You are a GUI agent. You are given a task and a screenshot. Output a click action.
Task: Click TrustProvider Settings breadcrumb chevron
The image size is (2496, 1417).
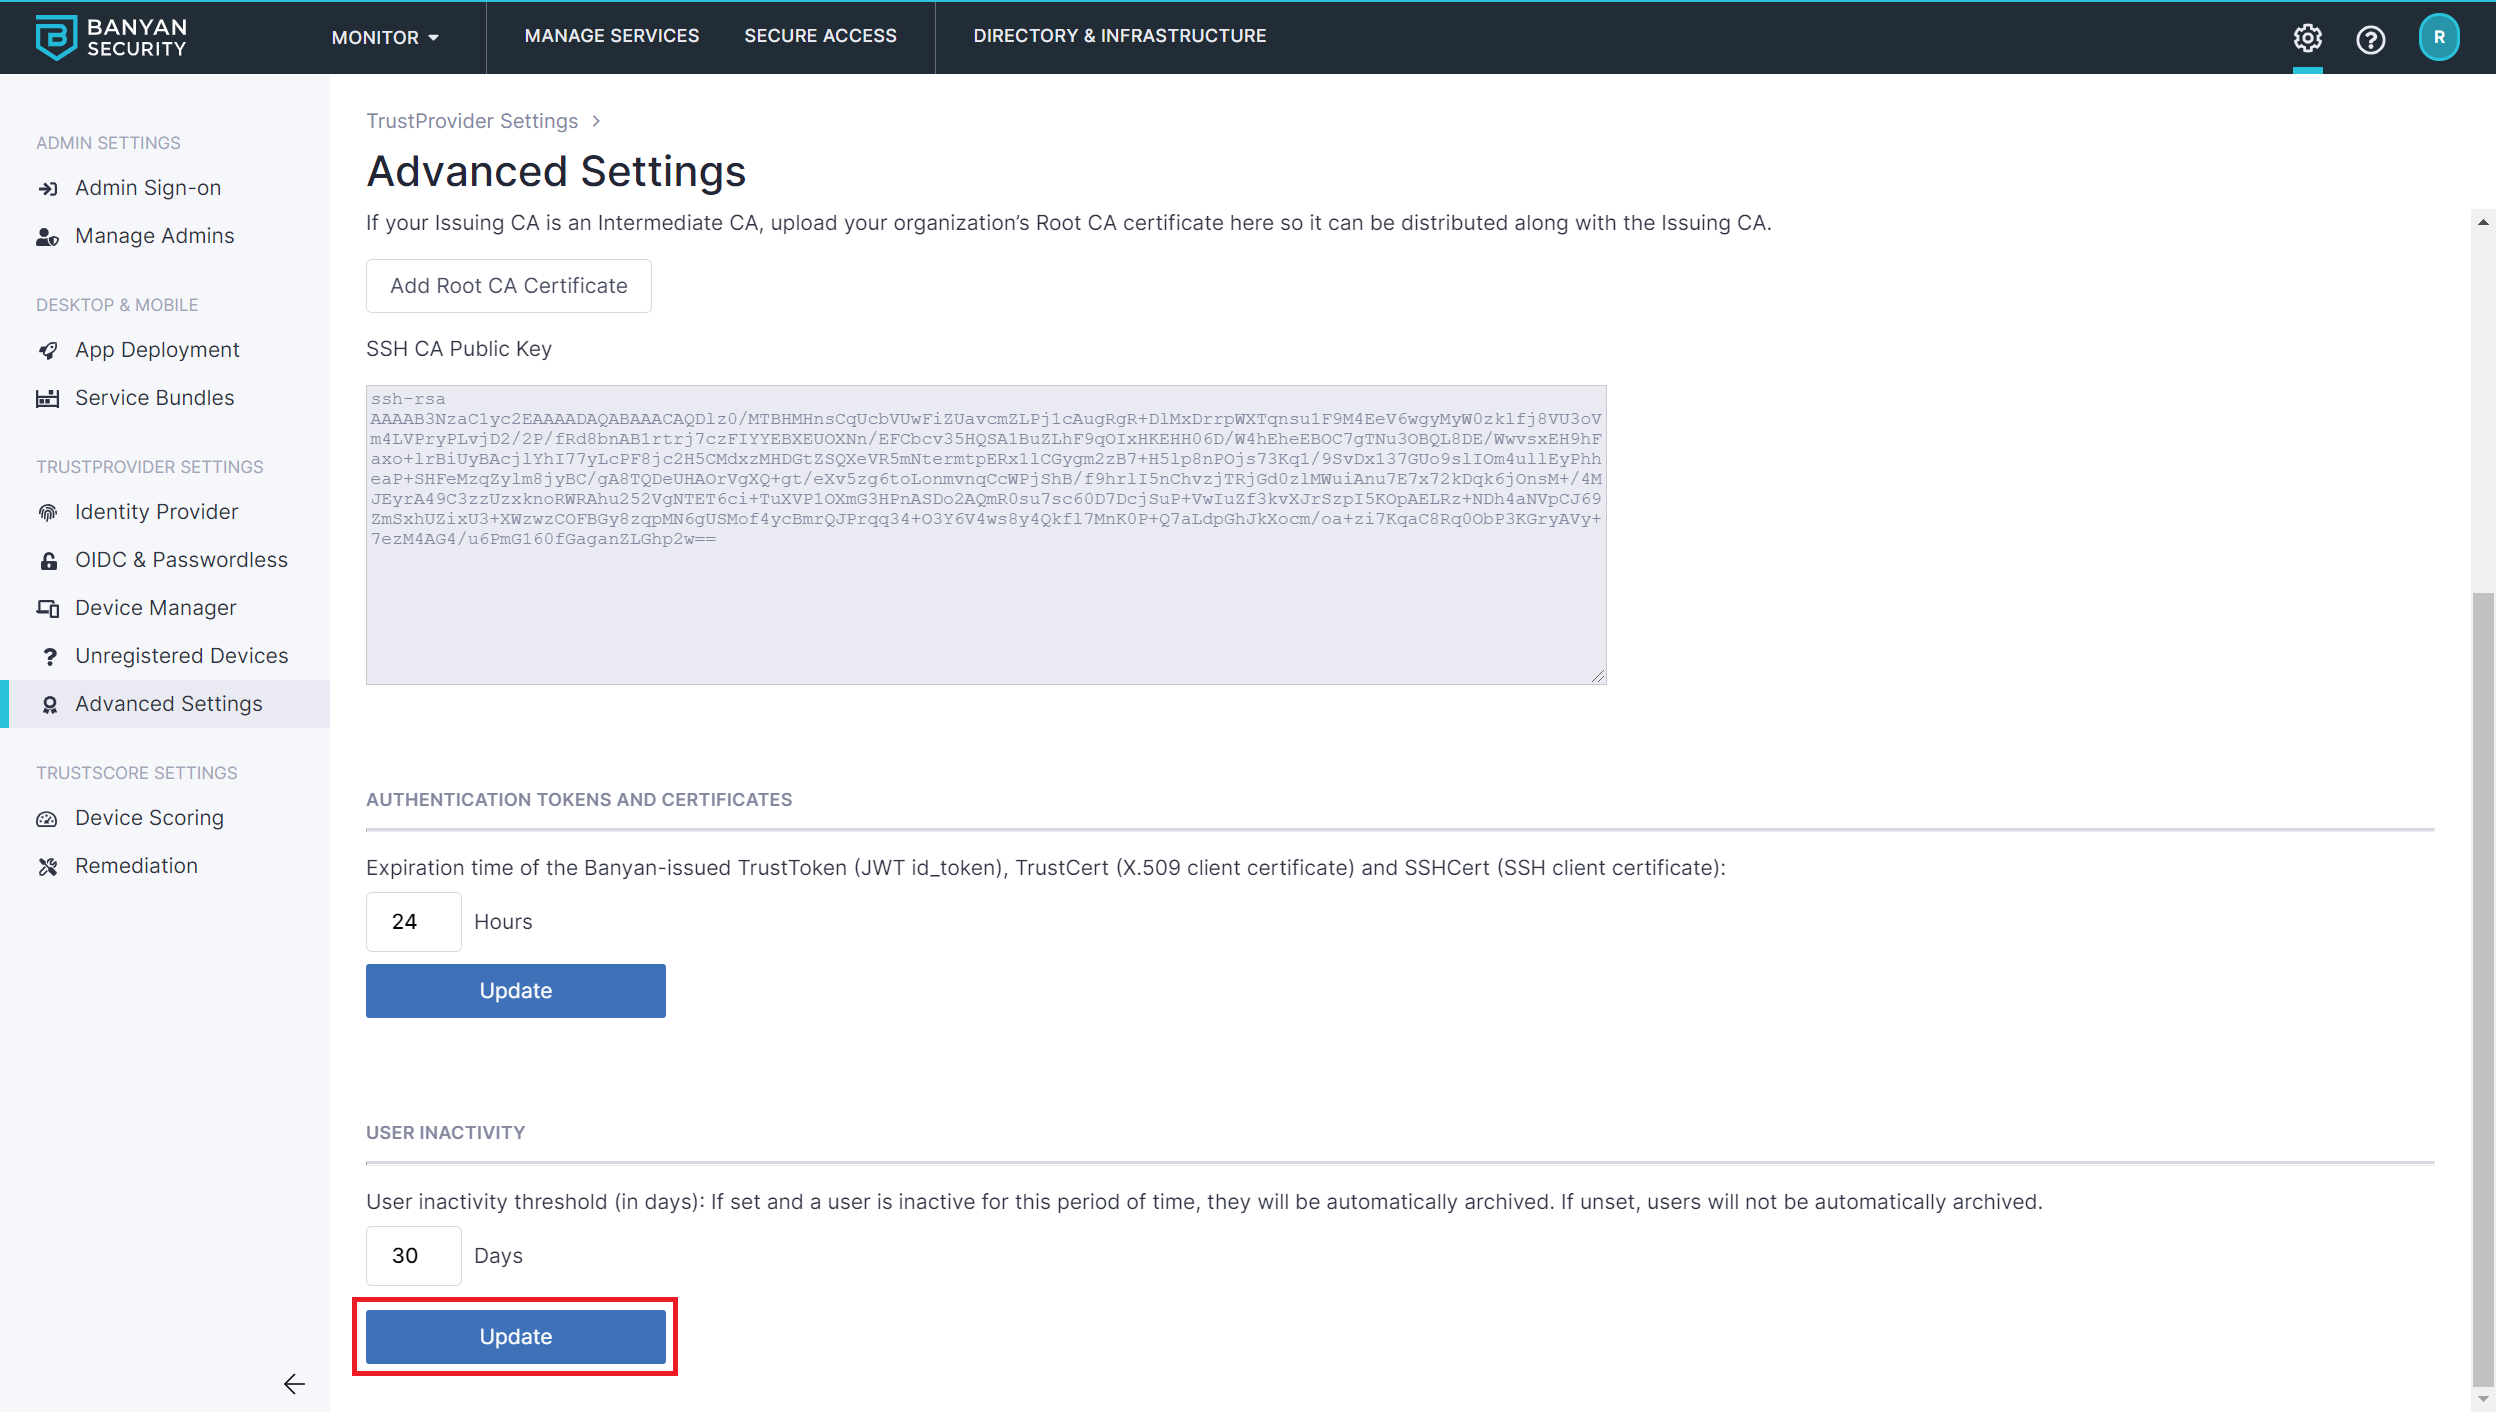point(596,121)
